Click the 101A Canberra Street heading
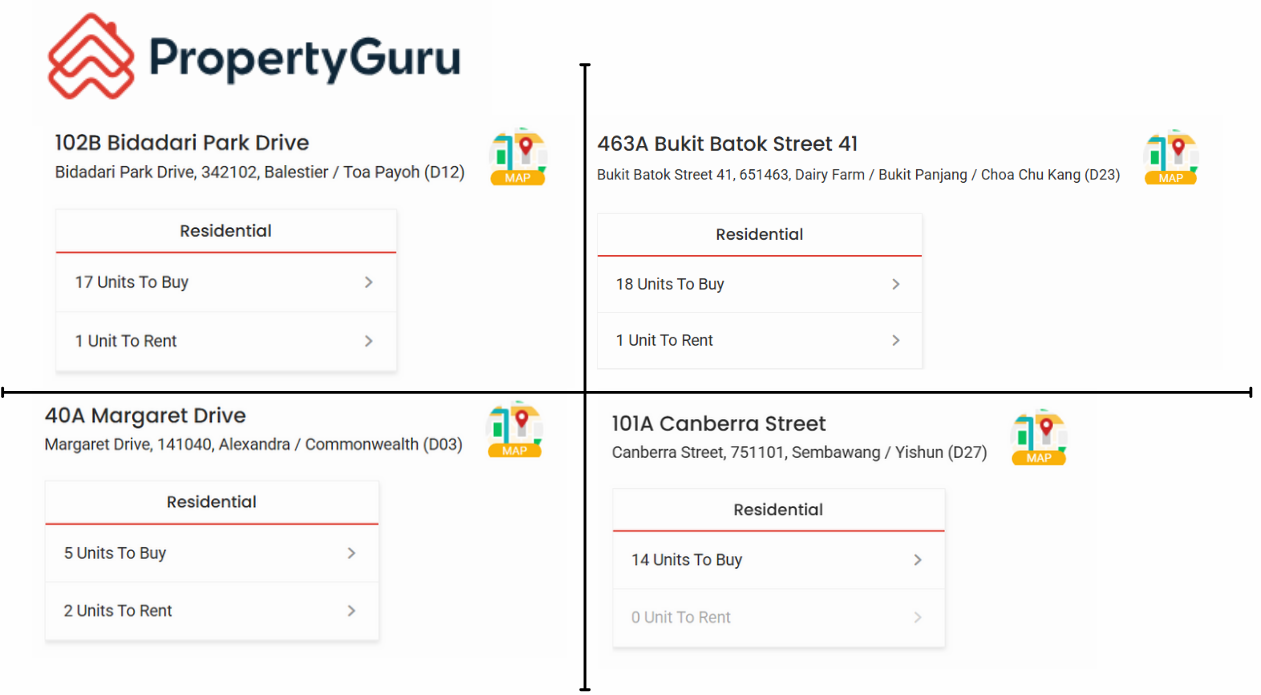Screen dimensions: 1261x695 tap(719, 424)
